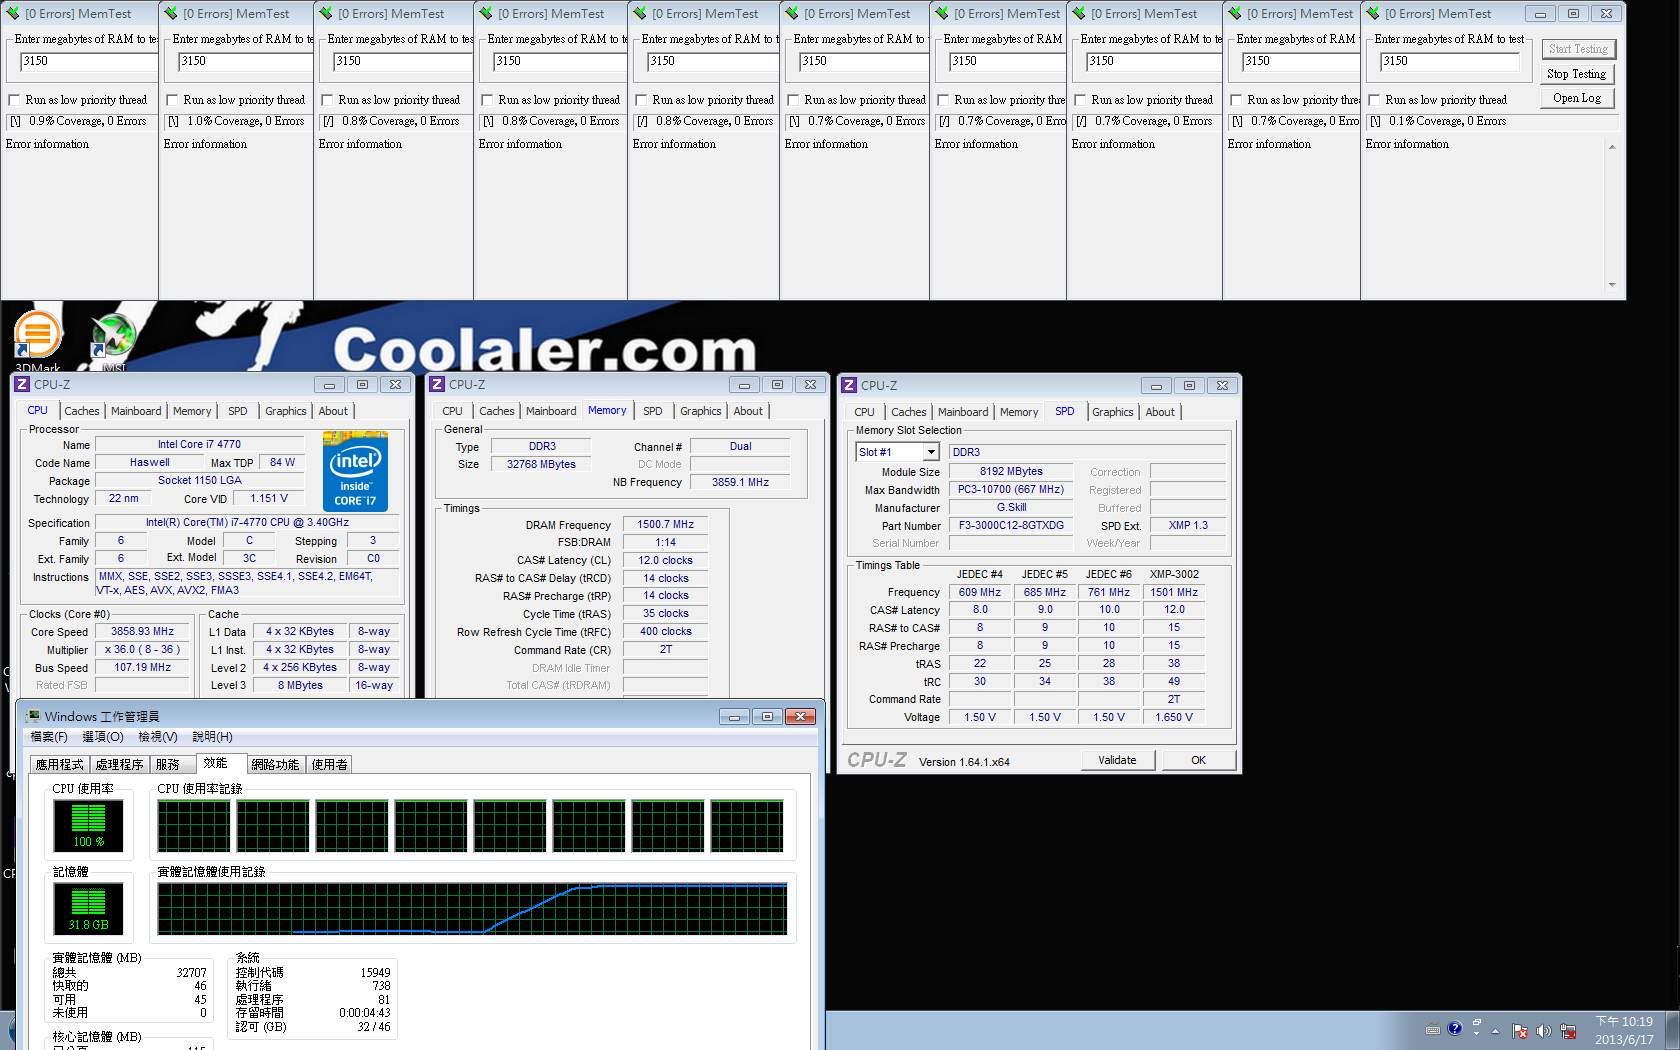This screenshot has height=1050, width=1680.
Task: Switch to 使用者 tab in Task Manager
Action: coord(329,764)
